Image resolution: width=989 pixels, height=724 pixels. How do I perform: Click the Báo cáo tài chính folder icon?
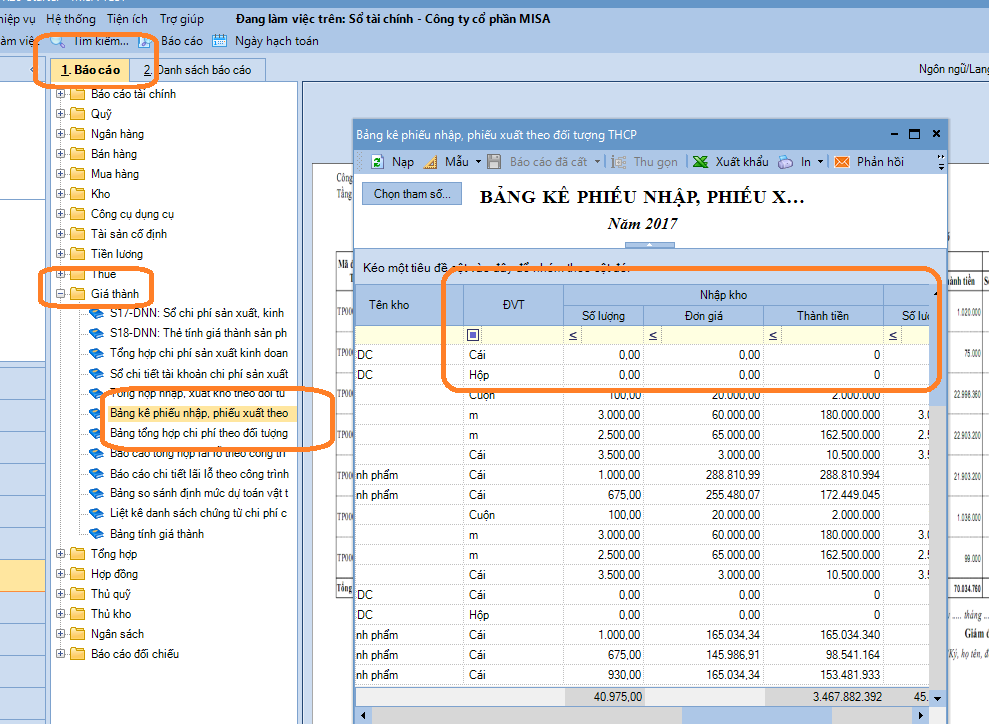pyautogui.click(x=78, y=95)
